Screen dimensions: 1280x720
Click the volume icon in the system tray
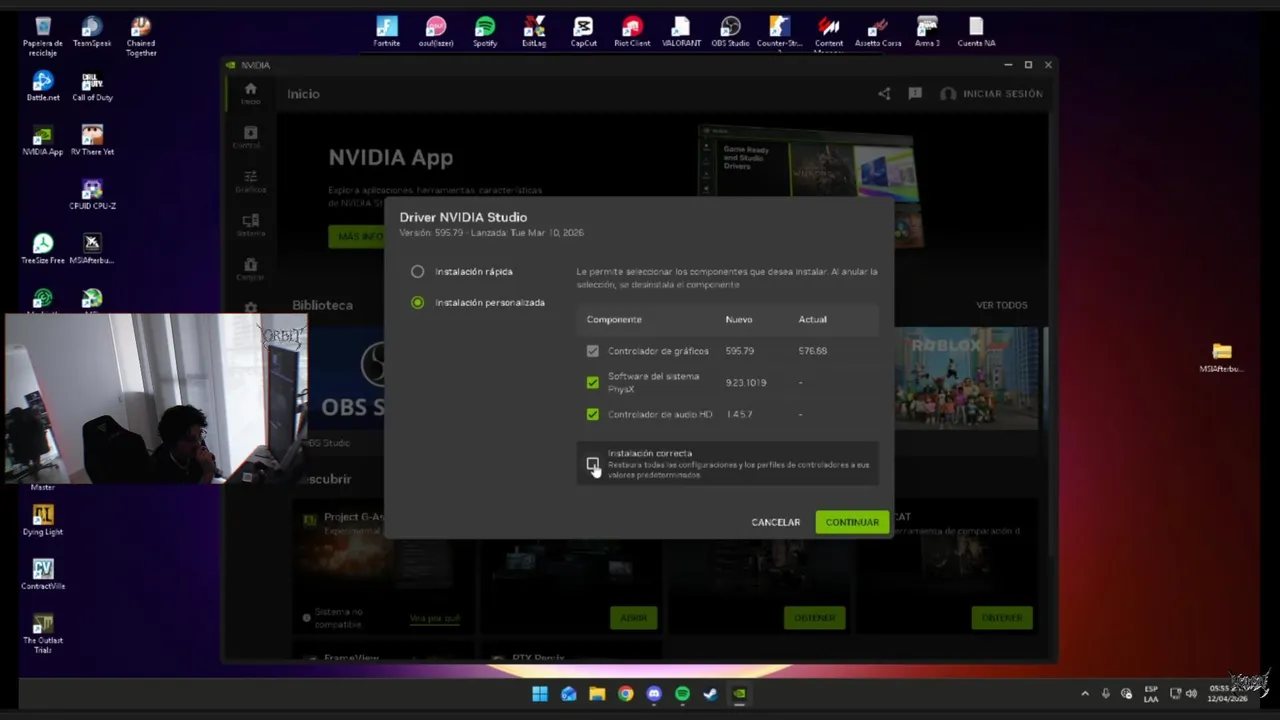(1191, 694)
